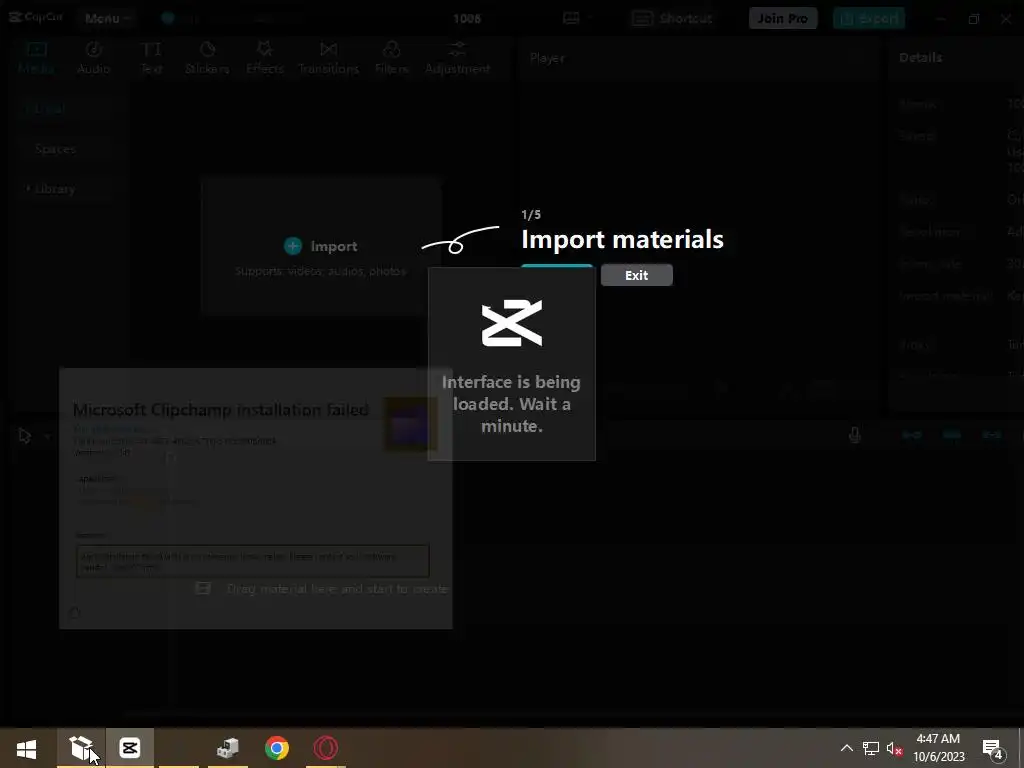
Task: Click the Details panel title
Action: coord(920,57)
